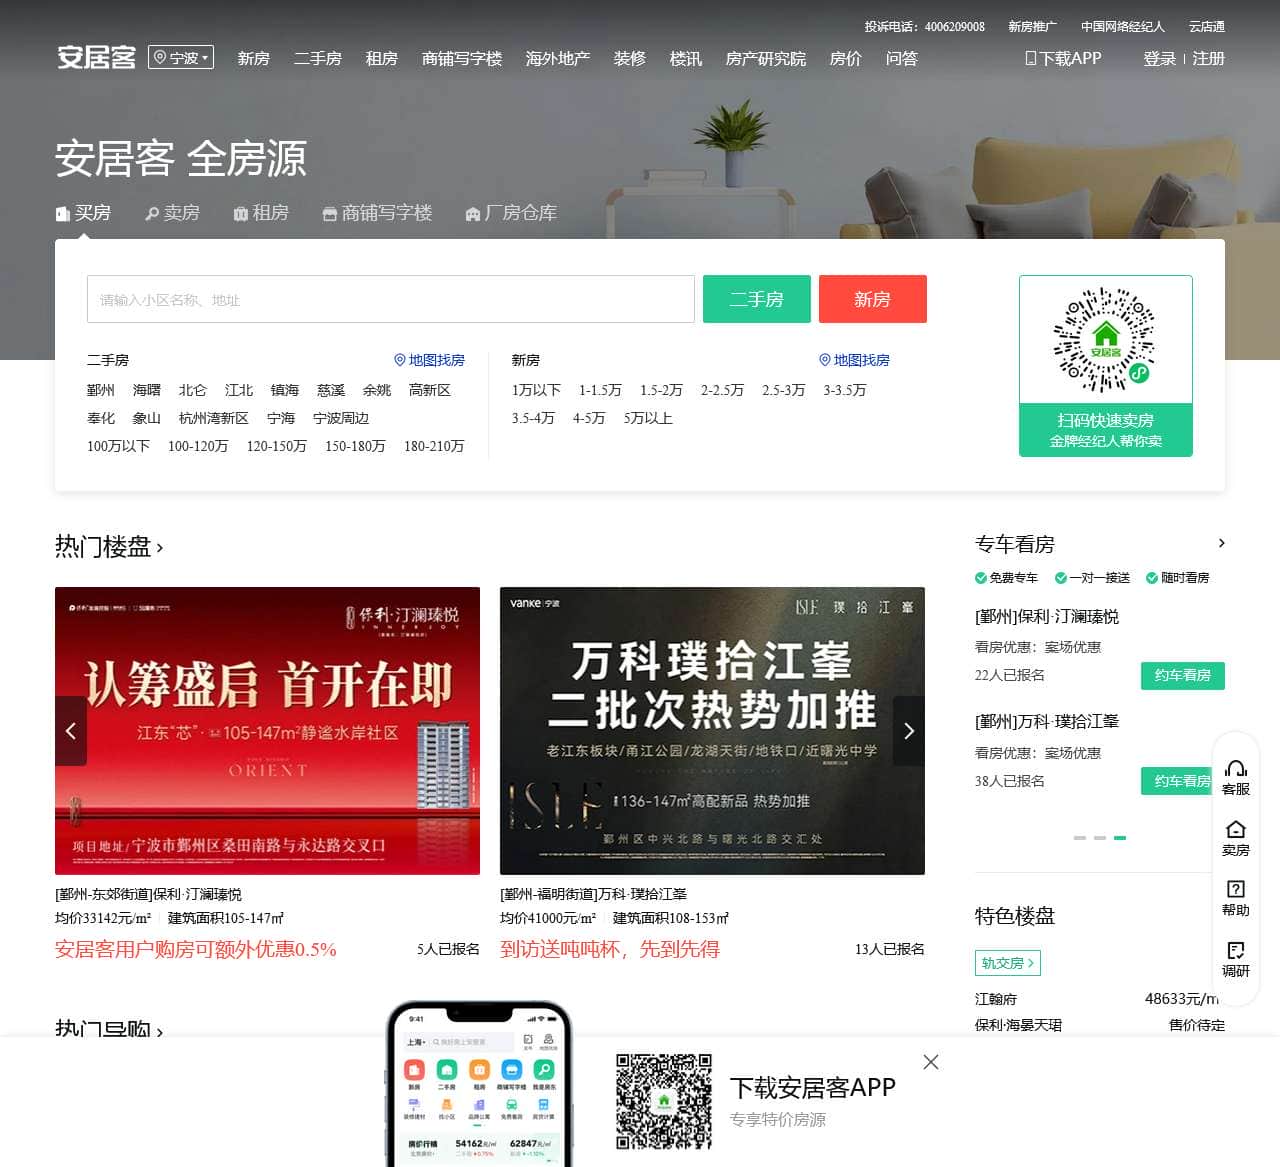Viewport: 1280px width, 1167px height.
Task: Open [鄞州-东郊街道]保利·汀澜臻悦 listing title
Action: 148,894
